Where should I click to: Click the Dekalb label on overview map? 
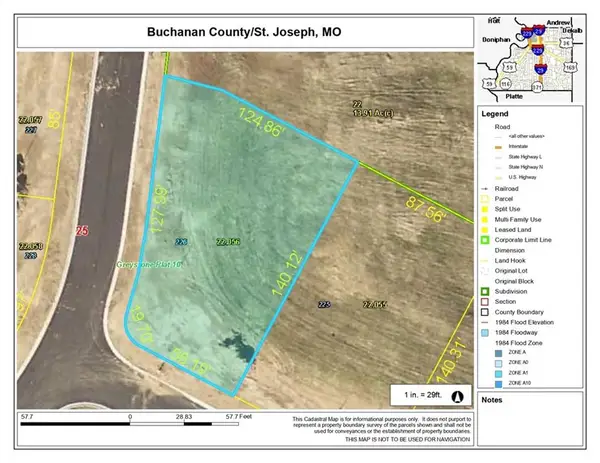pyautogui.click(x=572, y=31)
